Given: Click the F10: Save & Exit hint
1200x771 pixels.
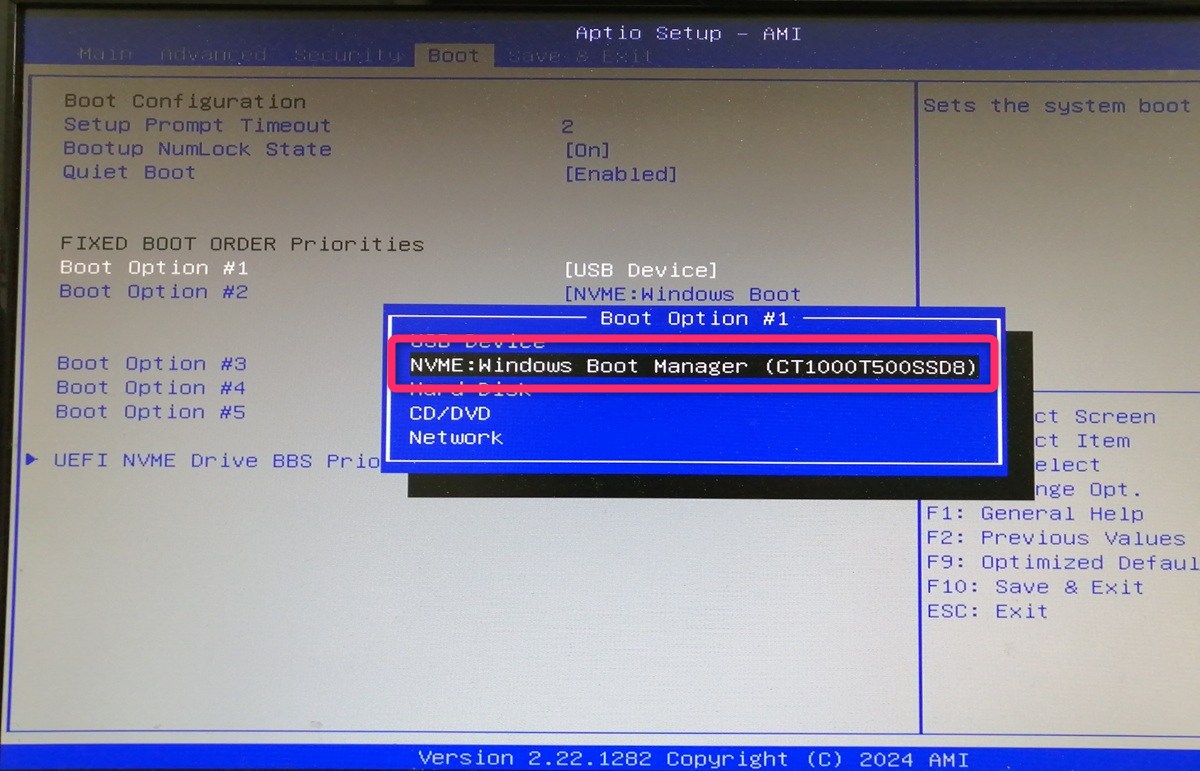Looking at the screenshot, I should click(x=1034, y=587).
